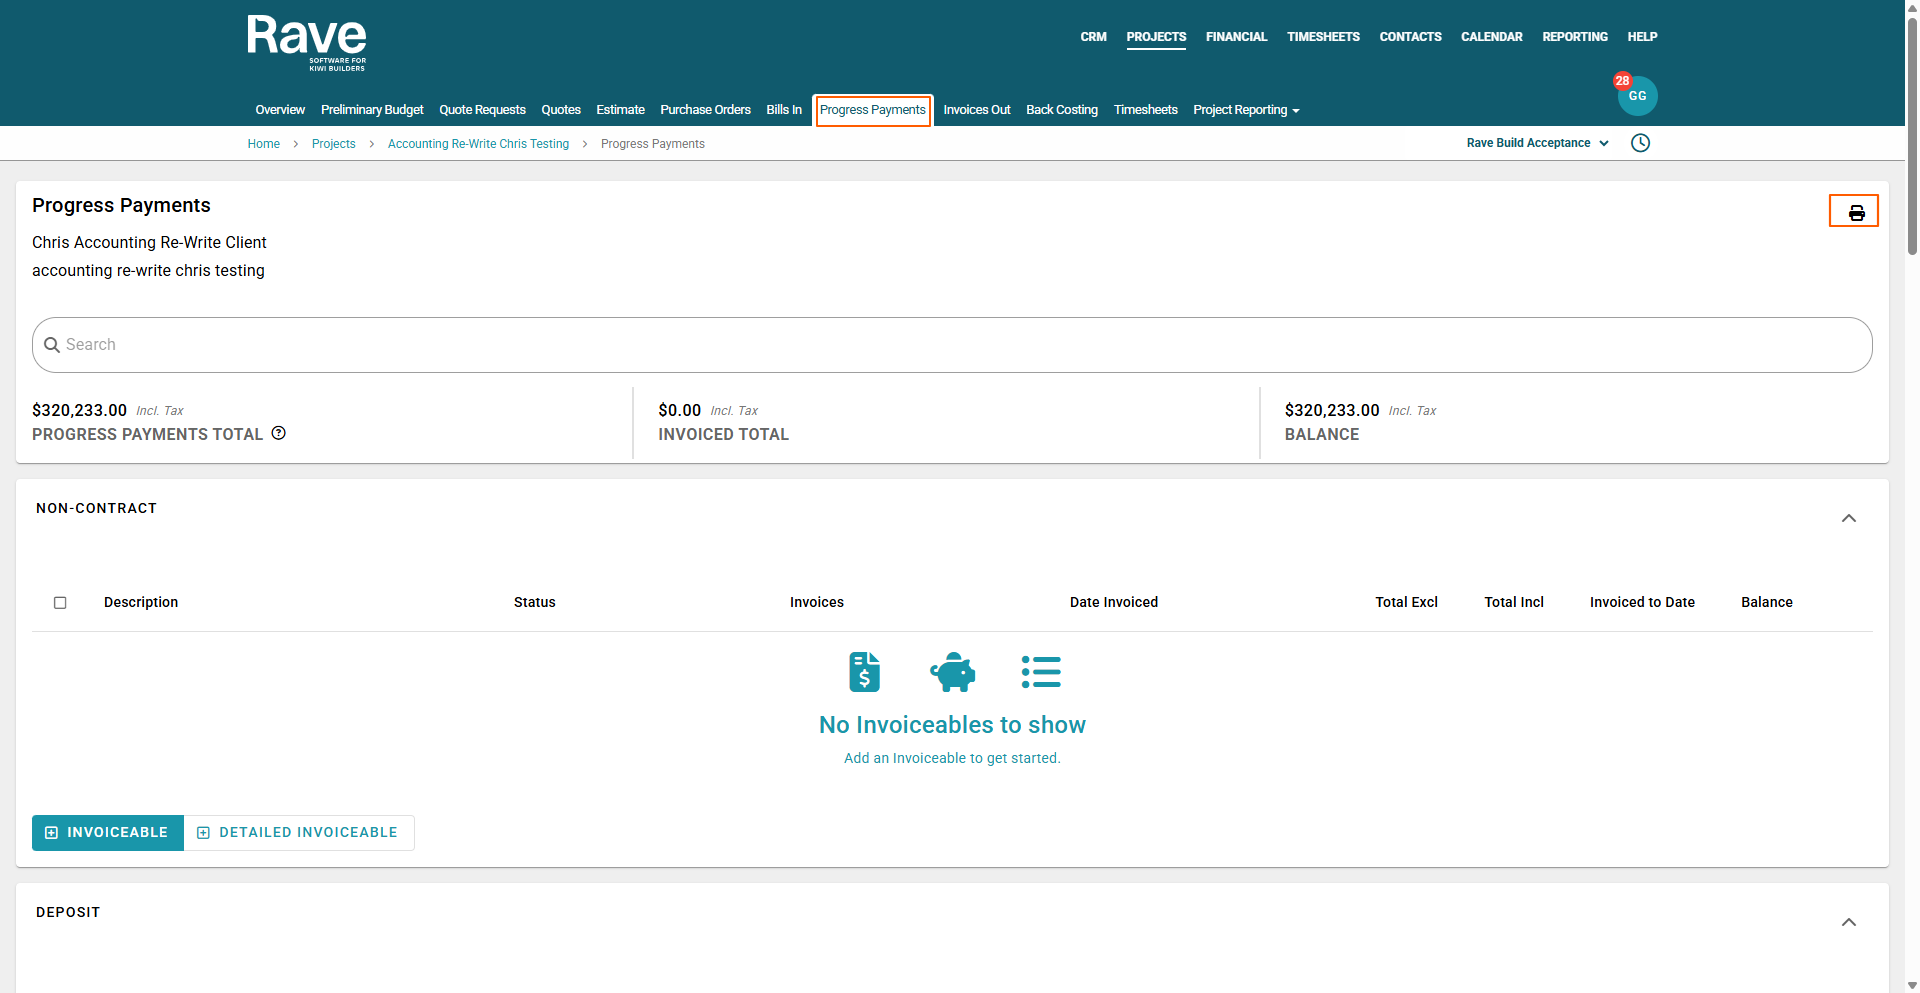Click the GG user avatar
The height and width of the screenshot is (993, 1920).
[x=1638, y=97]
